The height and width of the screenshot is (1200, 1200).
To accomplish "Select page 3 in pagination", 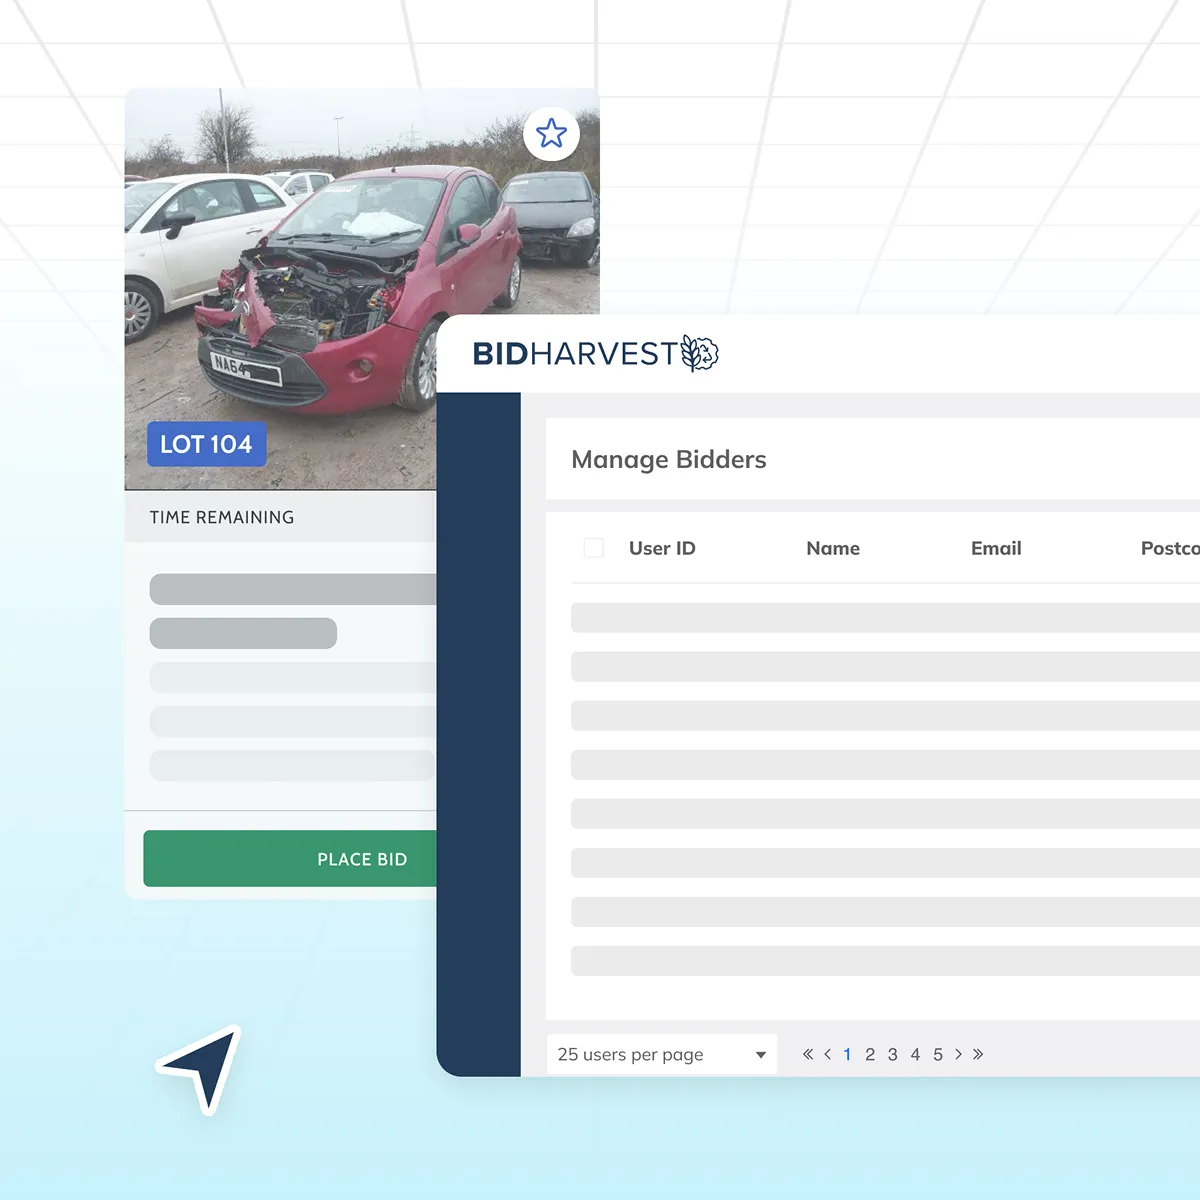I will 893,1054.
